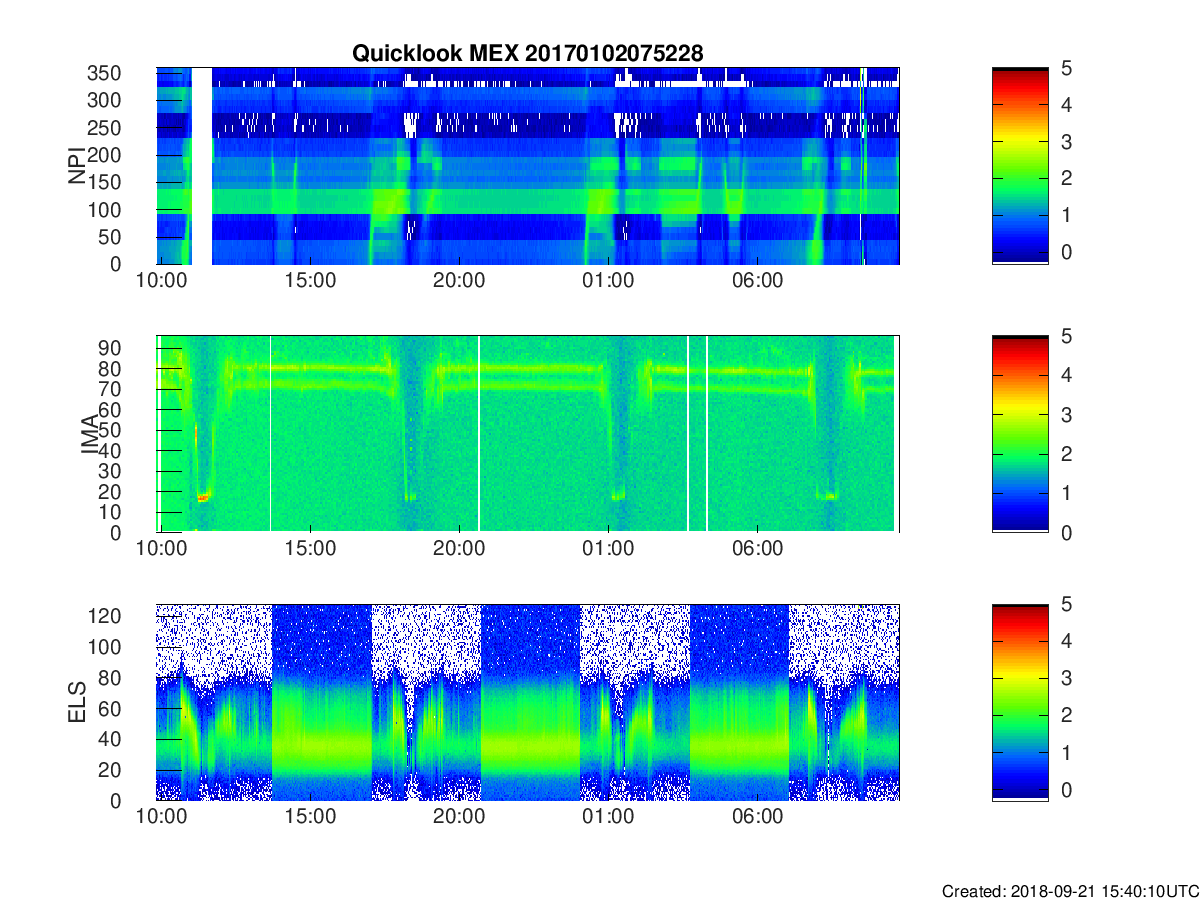Click the red hotspot in IMA panel
The height and width of the screenshot is (900, 1200).
click(x=203, y=496)
